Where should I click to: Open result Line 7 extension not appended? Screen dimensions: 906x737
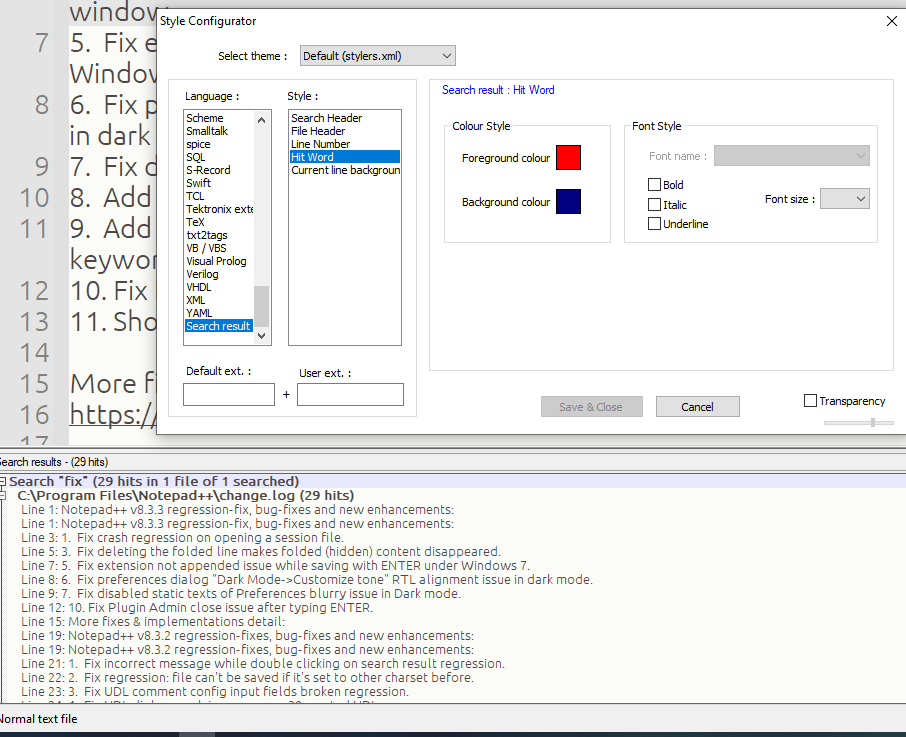(x=276, y=565)
